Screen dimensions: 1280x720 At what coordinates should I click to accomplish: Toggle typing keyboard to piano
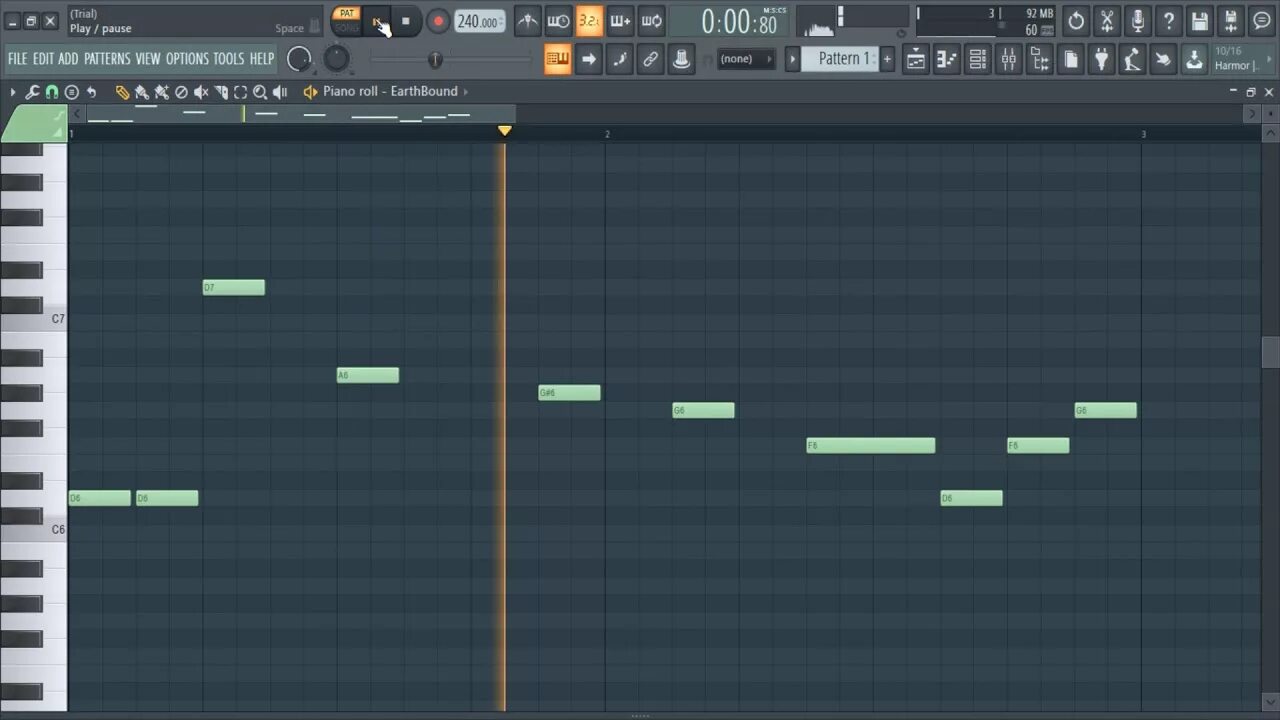(x=557, y=59)
